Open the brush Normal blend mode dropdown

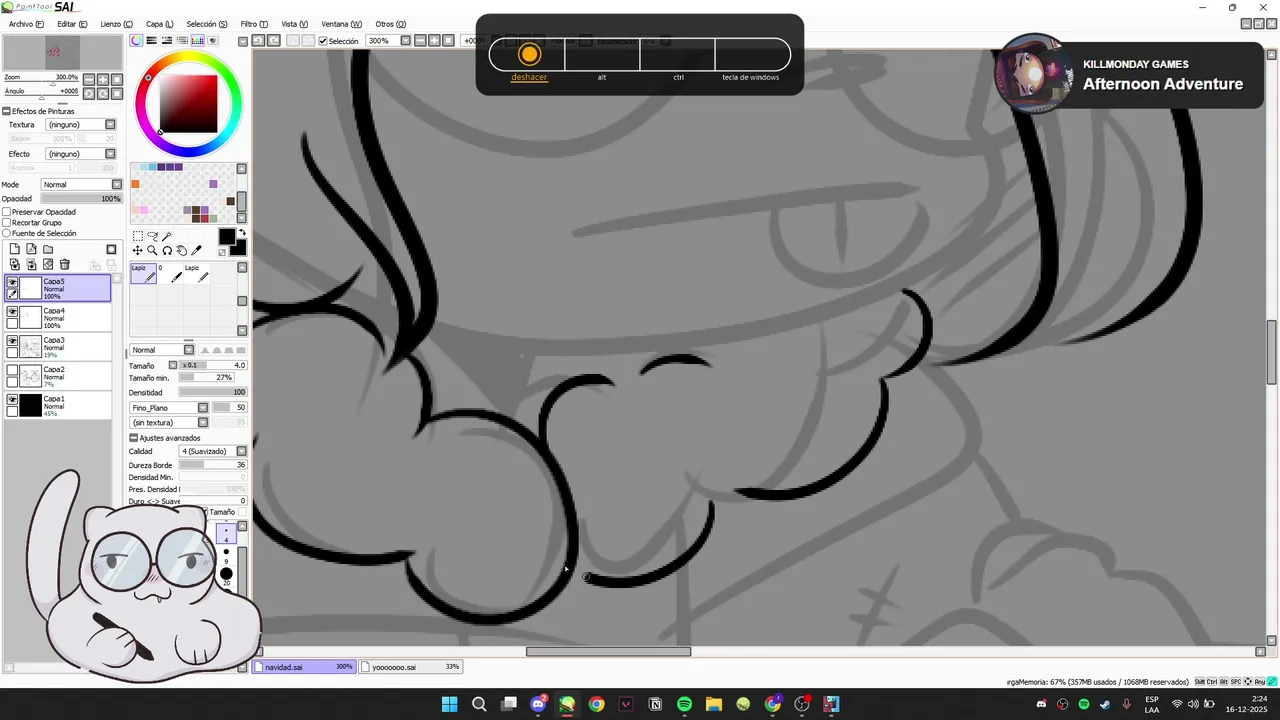(x=162, y=350)
